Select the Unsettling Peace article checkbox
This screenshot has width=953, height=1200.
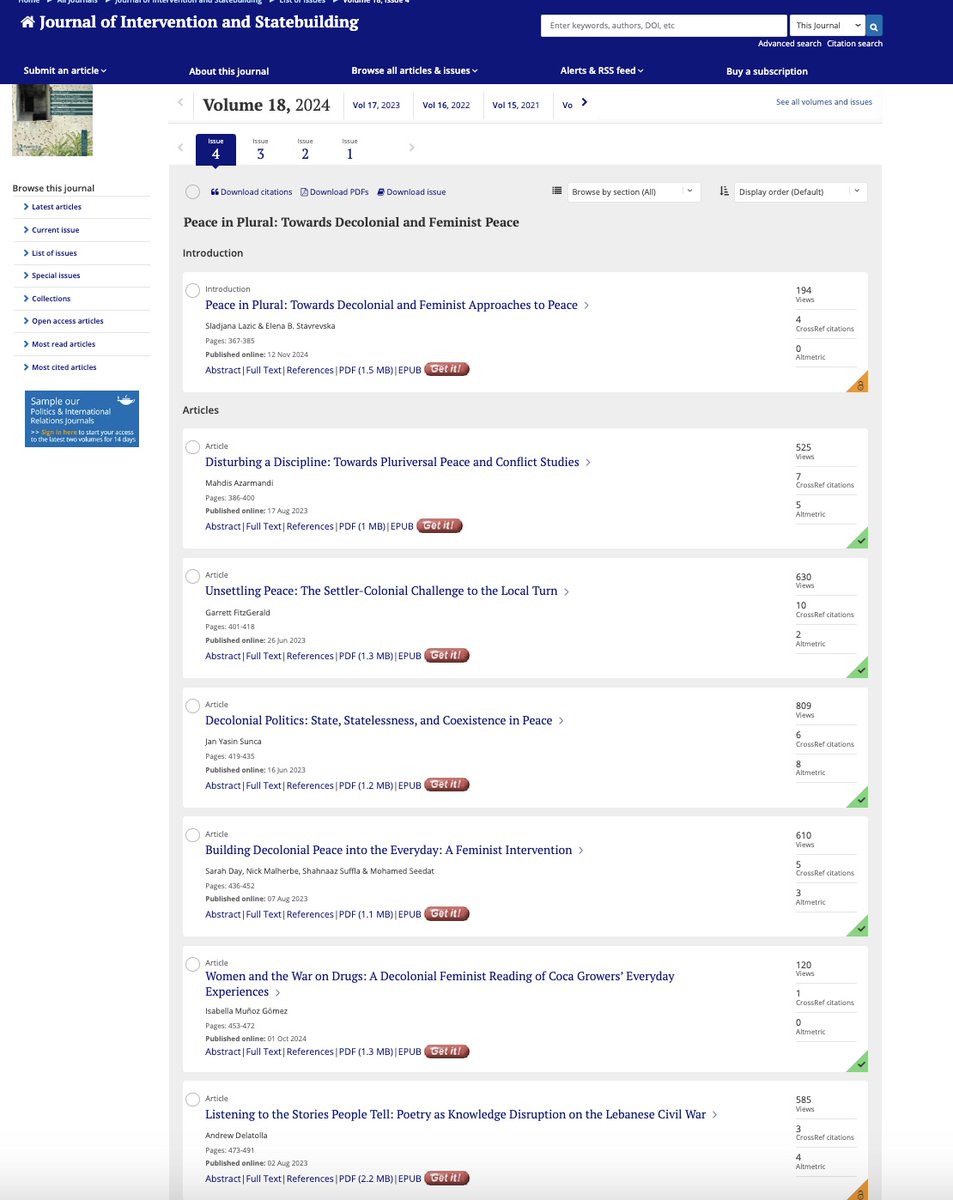click(x=193, y=576)
